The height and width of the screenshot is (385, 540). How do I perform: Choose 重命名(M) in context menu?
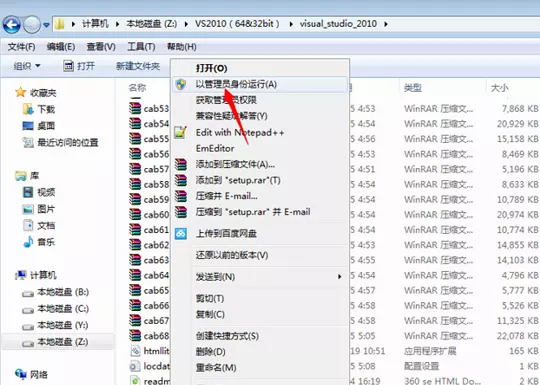pyautogui.click(x=216, y=368)
